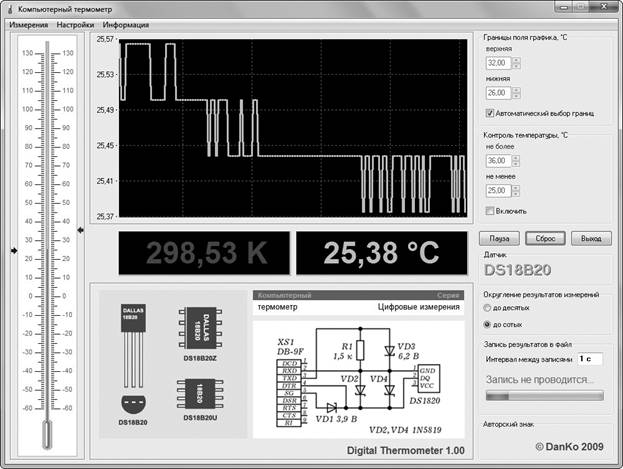Image resolution: width=623 pixels, height=469 pixels.
Task: Select rounding до десятых radio button
Action: 487,308
